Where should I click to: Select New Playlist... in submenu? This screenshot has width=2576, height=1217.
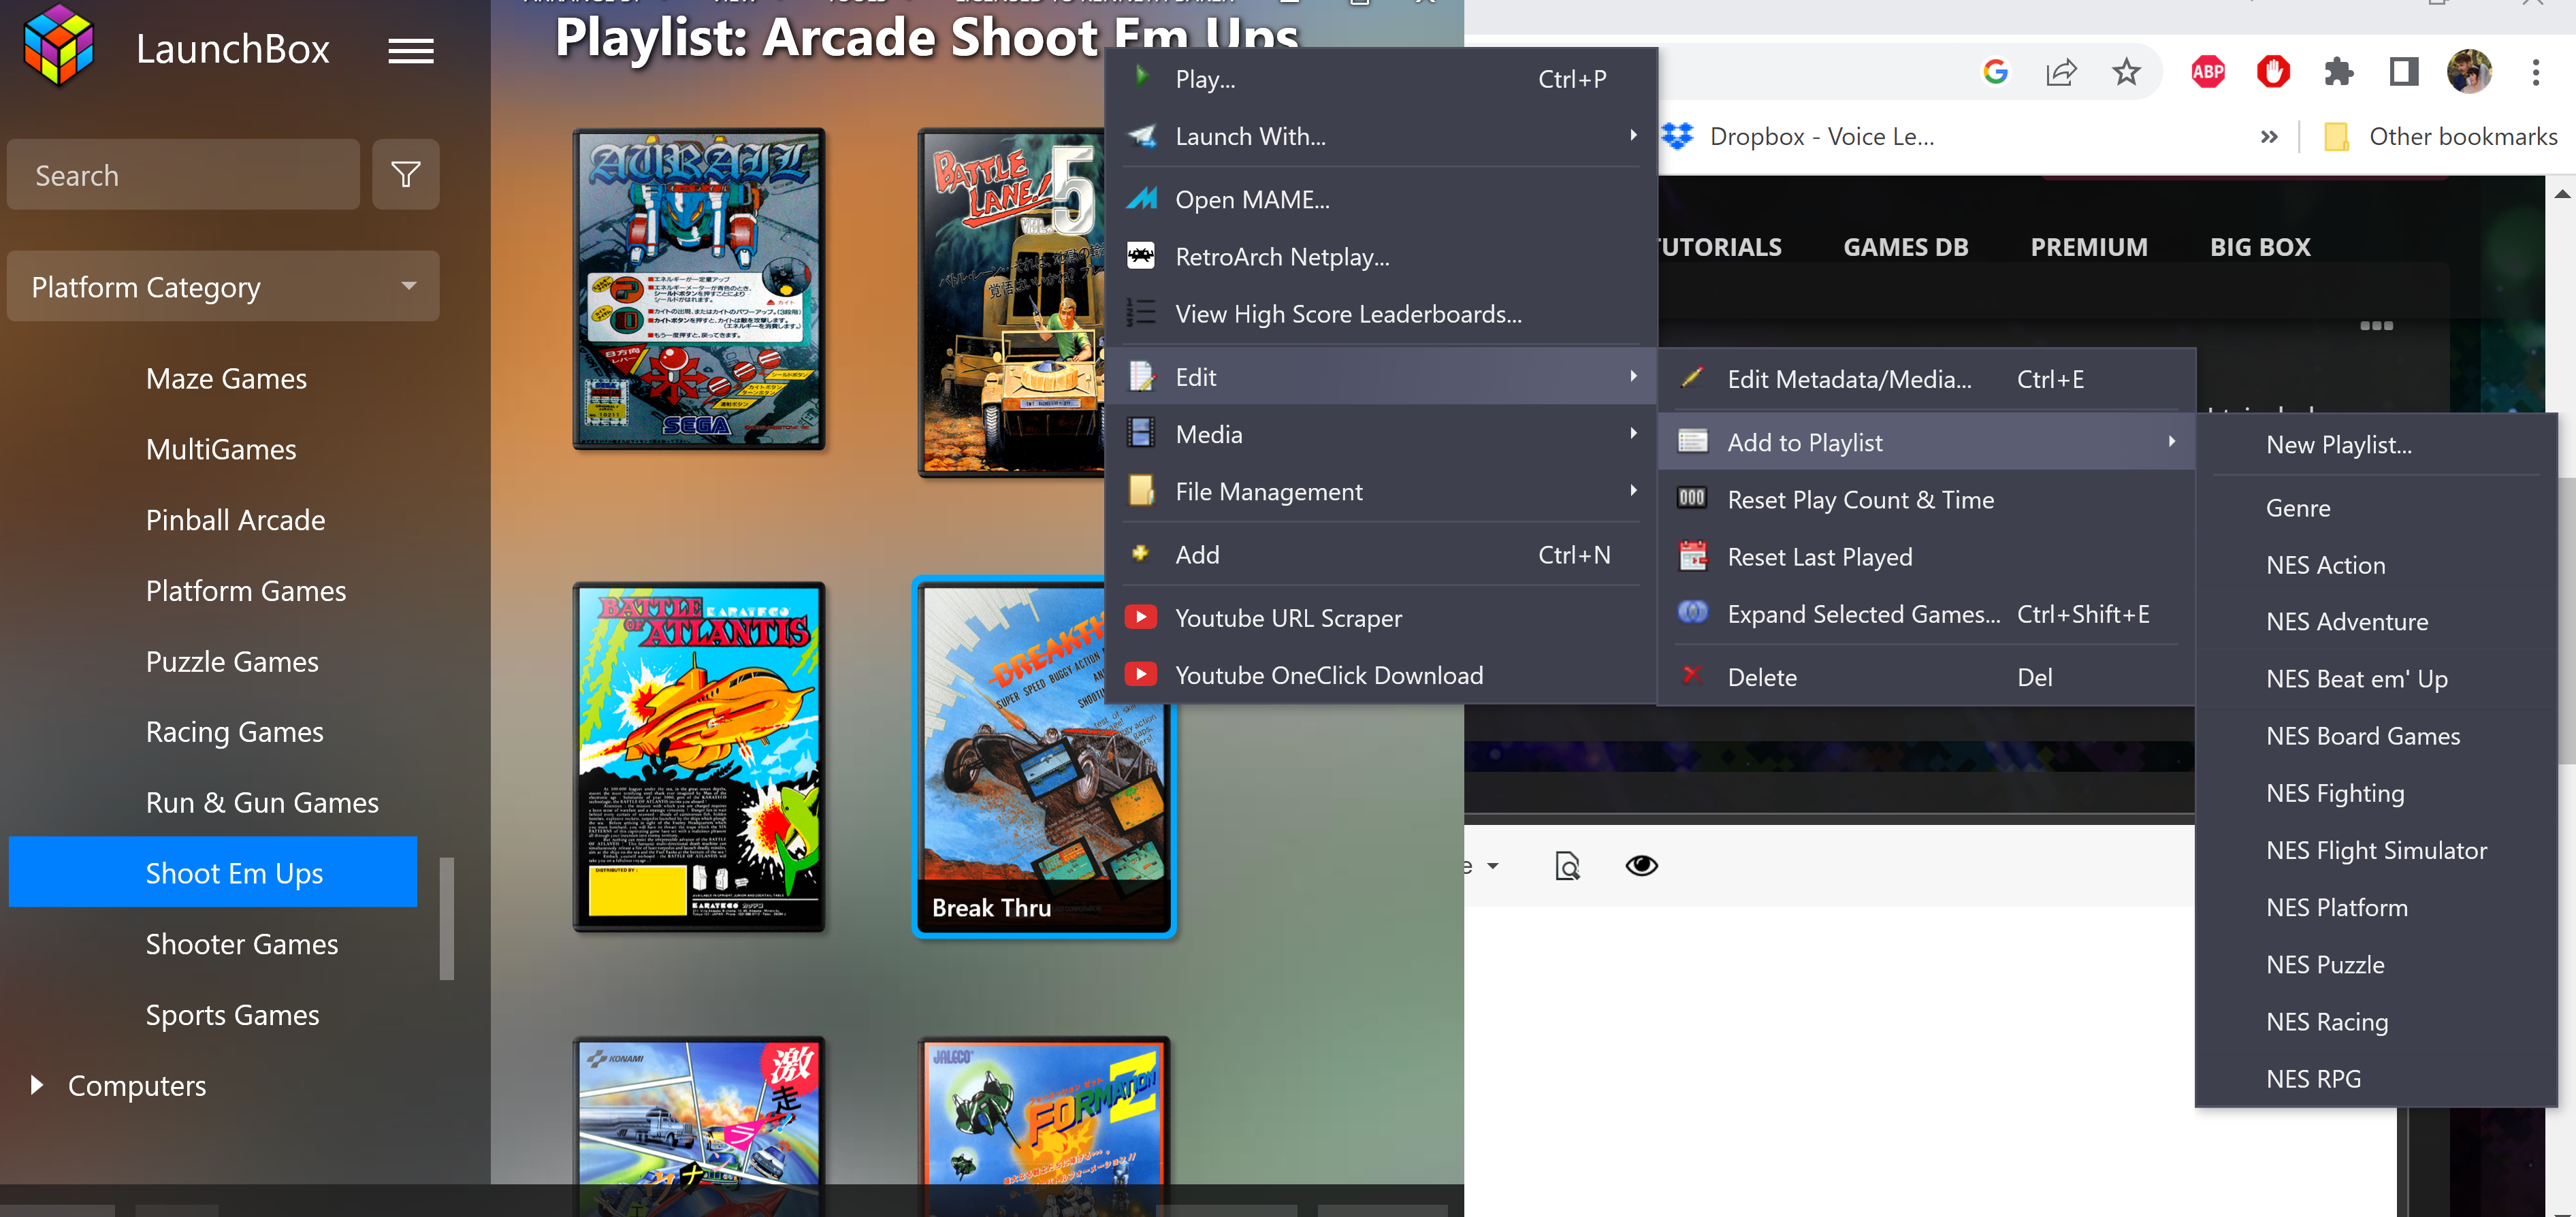[x=2376, y=445]
